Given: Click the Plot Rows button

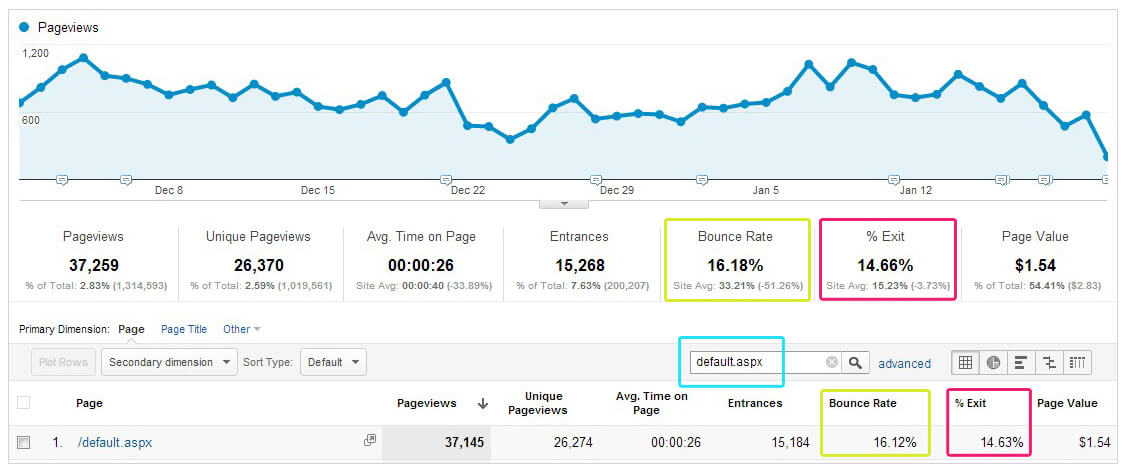Looking at the screenshot, I should coord(63,362).
